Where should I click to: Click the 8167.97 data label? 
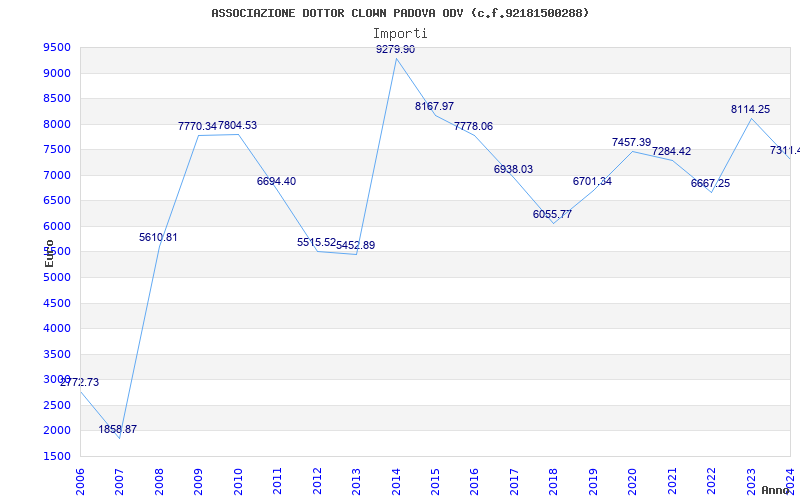point(434,107)
